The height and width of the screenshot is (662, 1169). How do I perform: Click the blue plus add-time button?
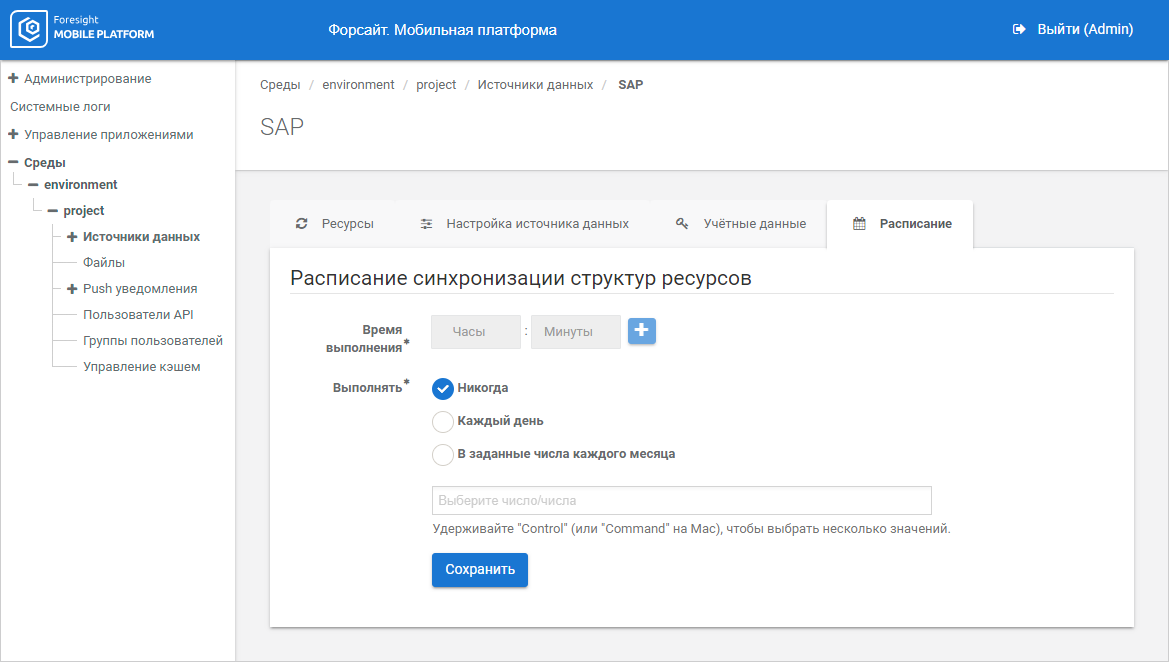642,331
